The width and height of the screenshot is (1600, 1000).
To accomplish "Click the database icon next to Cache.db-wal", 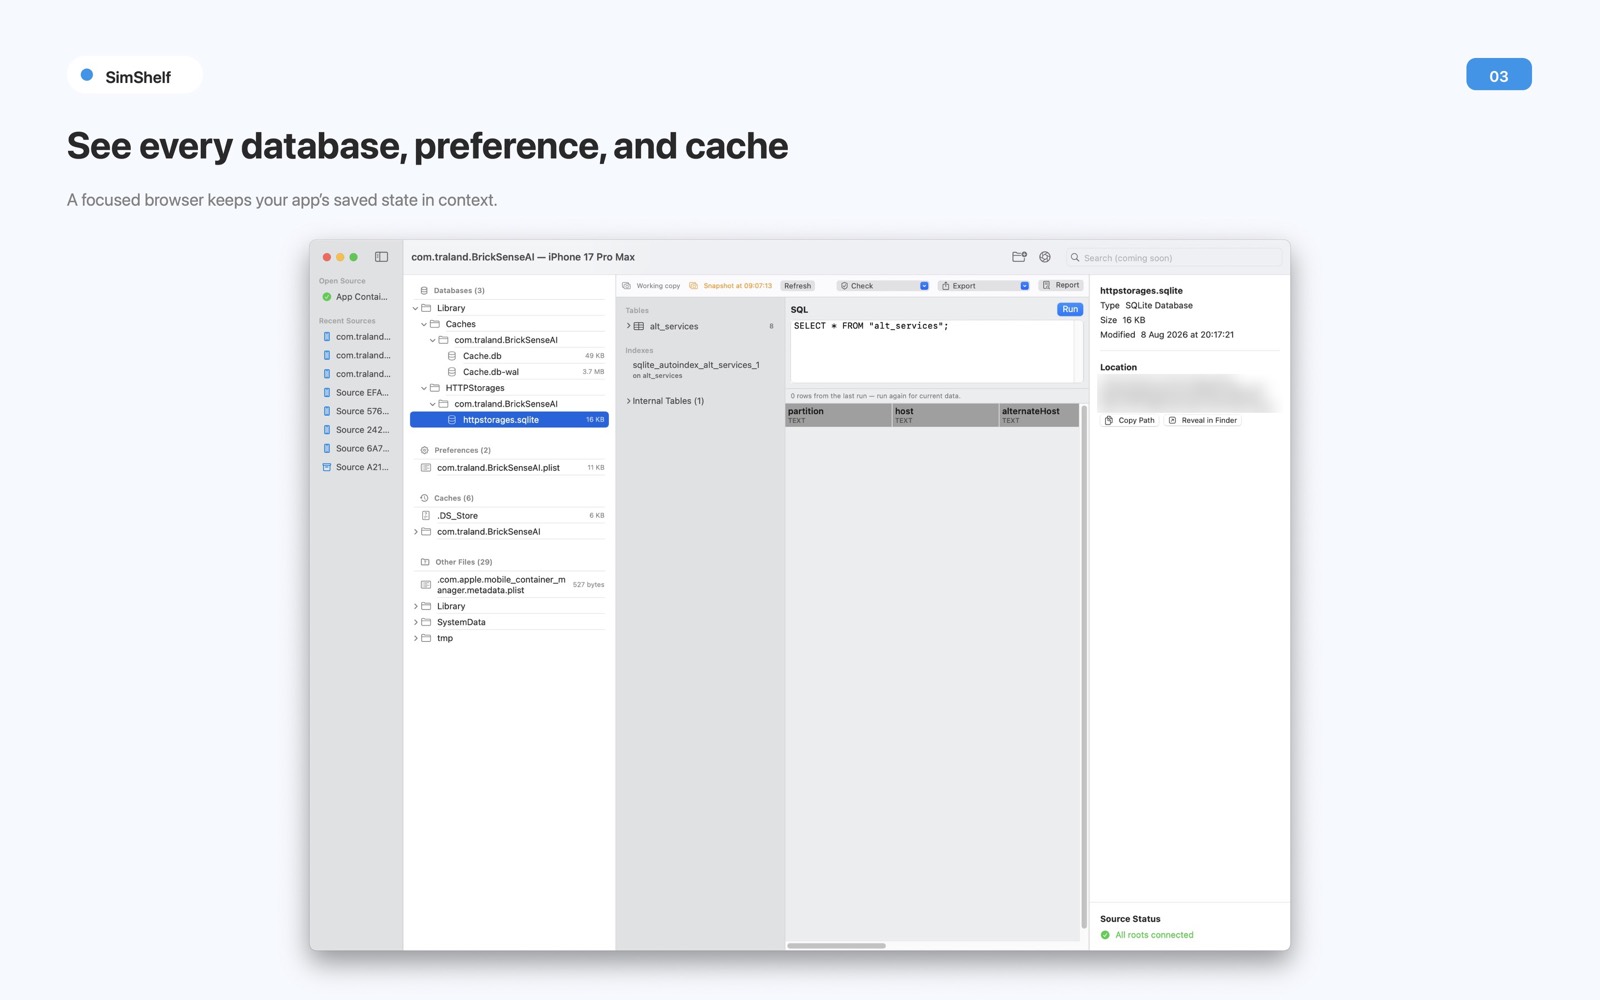I will pos(452,372).
